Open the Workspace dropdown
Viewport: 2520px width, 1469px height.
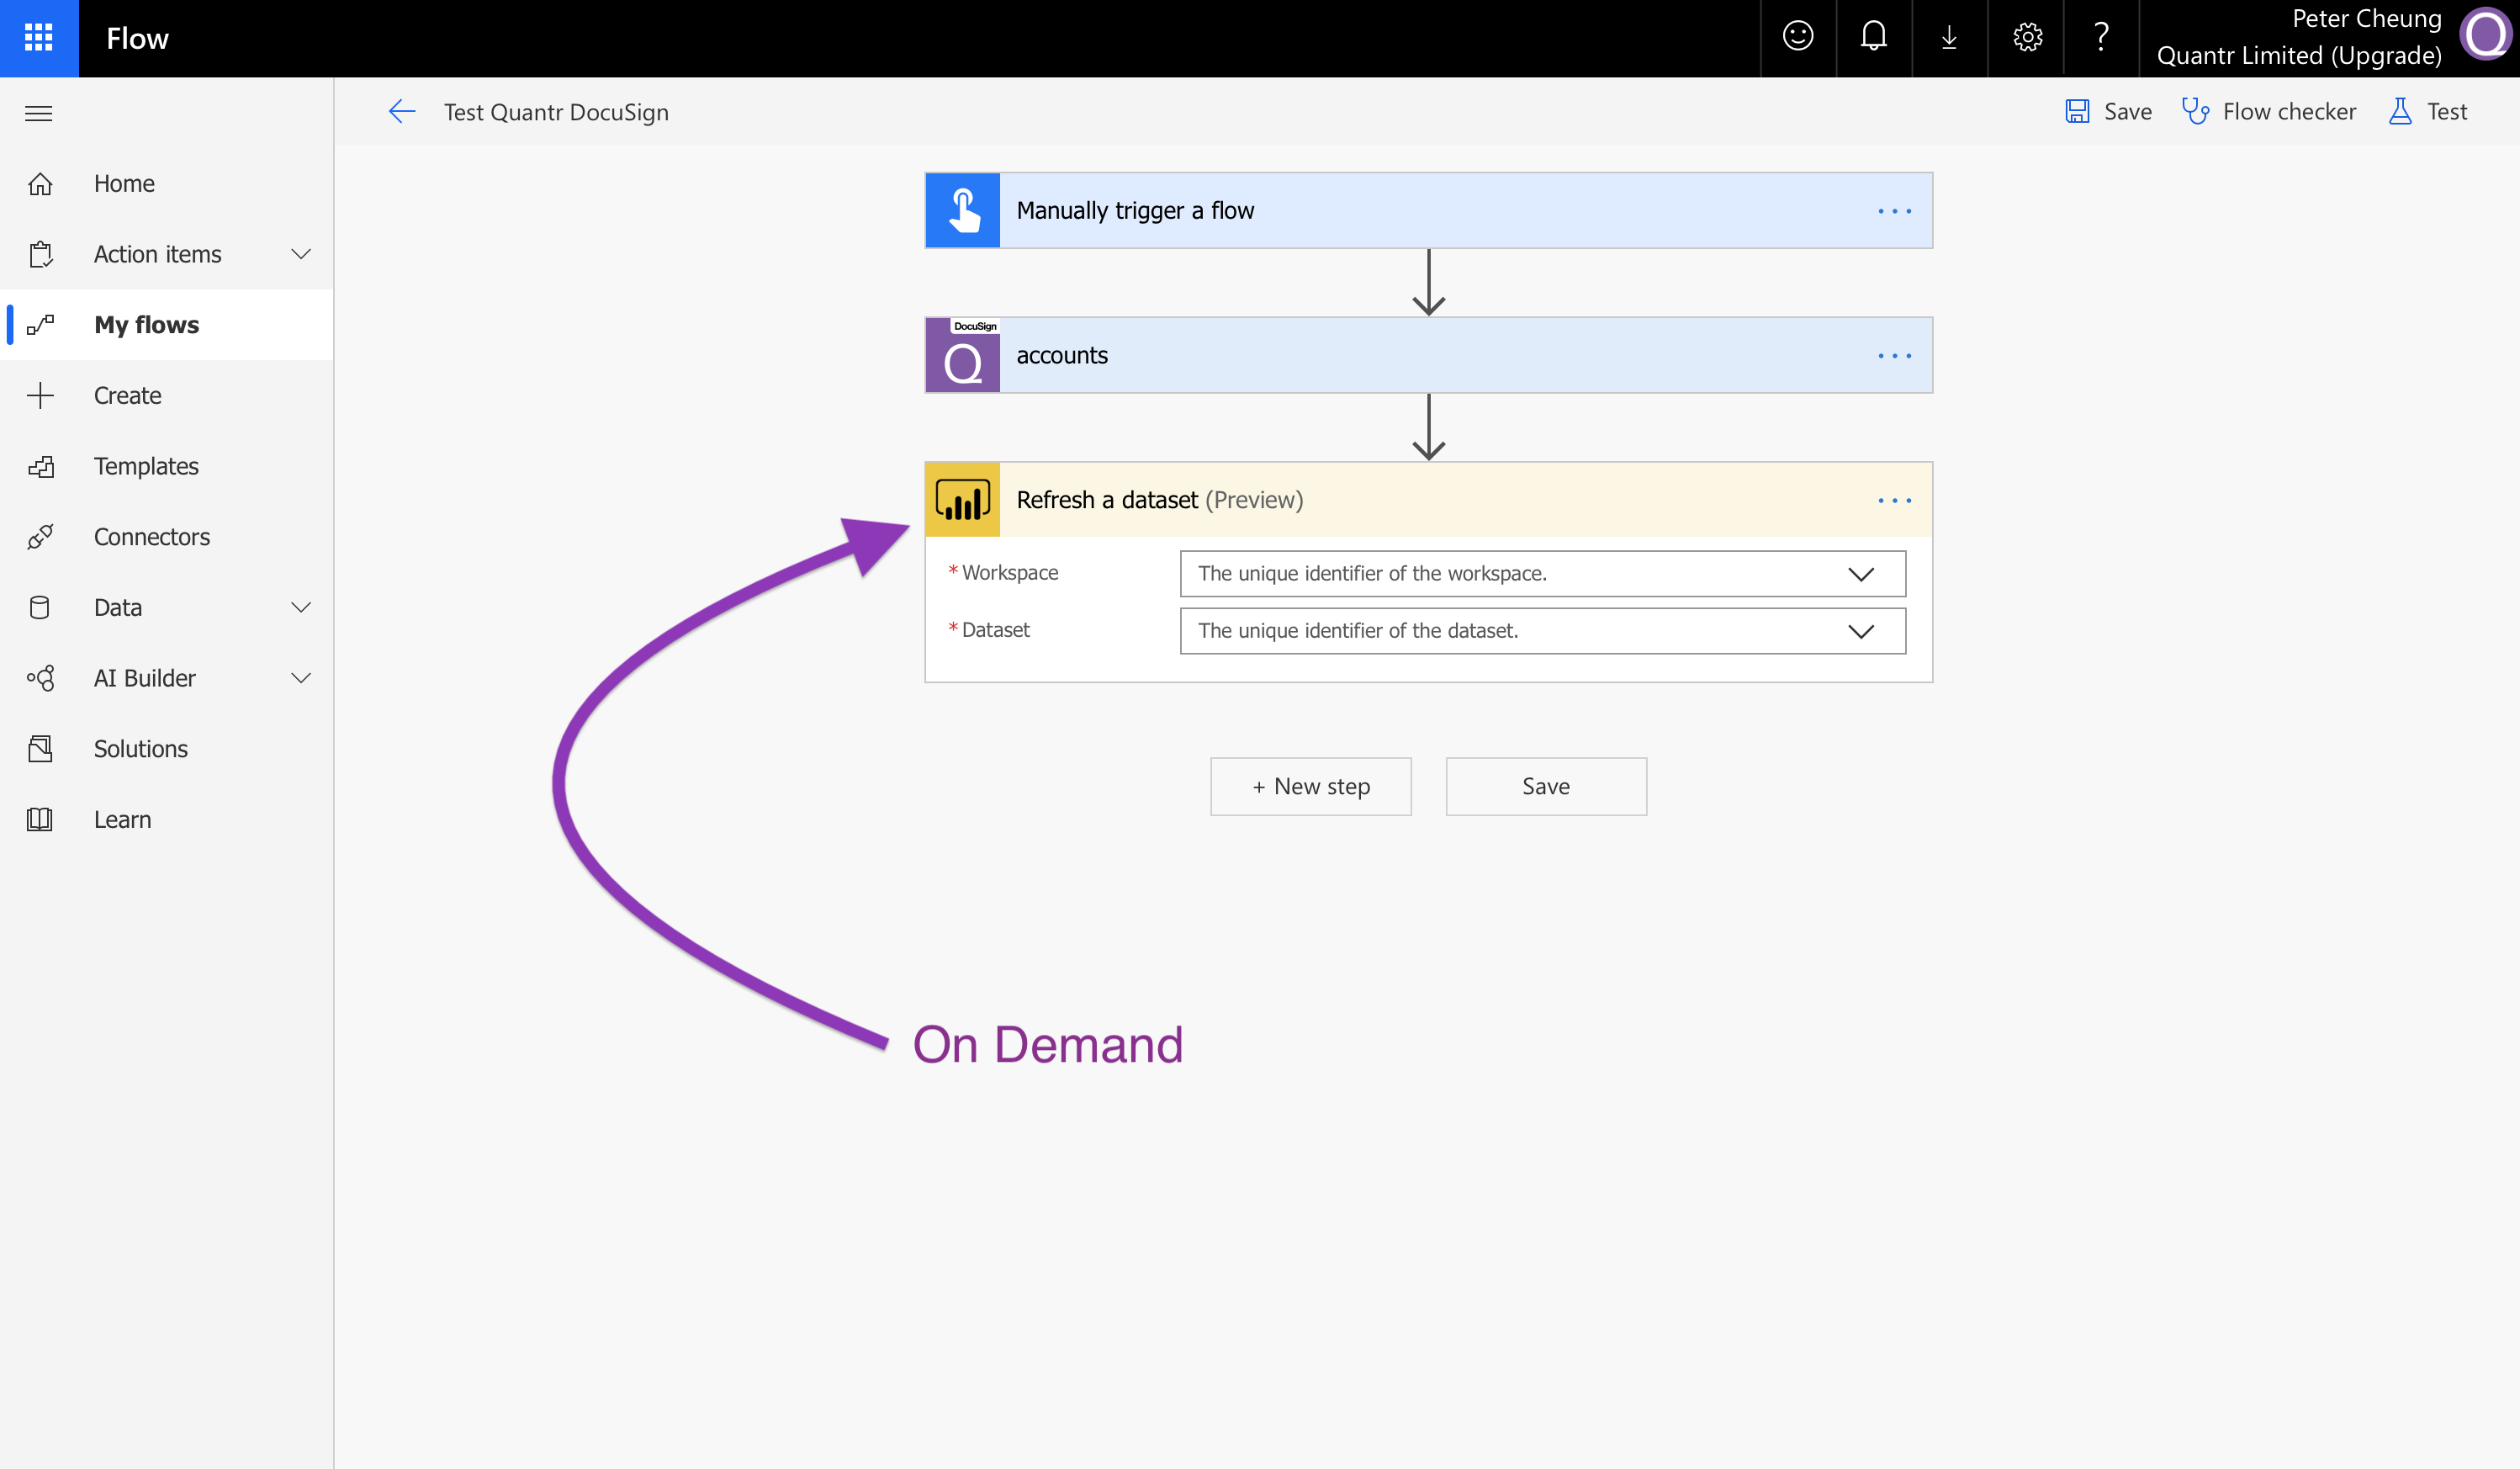pyautogui.click(x=1542, y=573)
